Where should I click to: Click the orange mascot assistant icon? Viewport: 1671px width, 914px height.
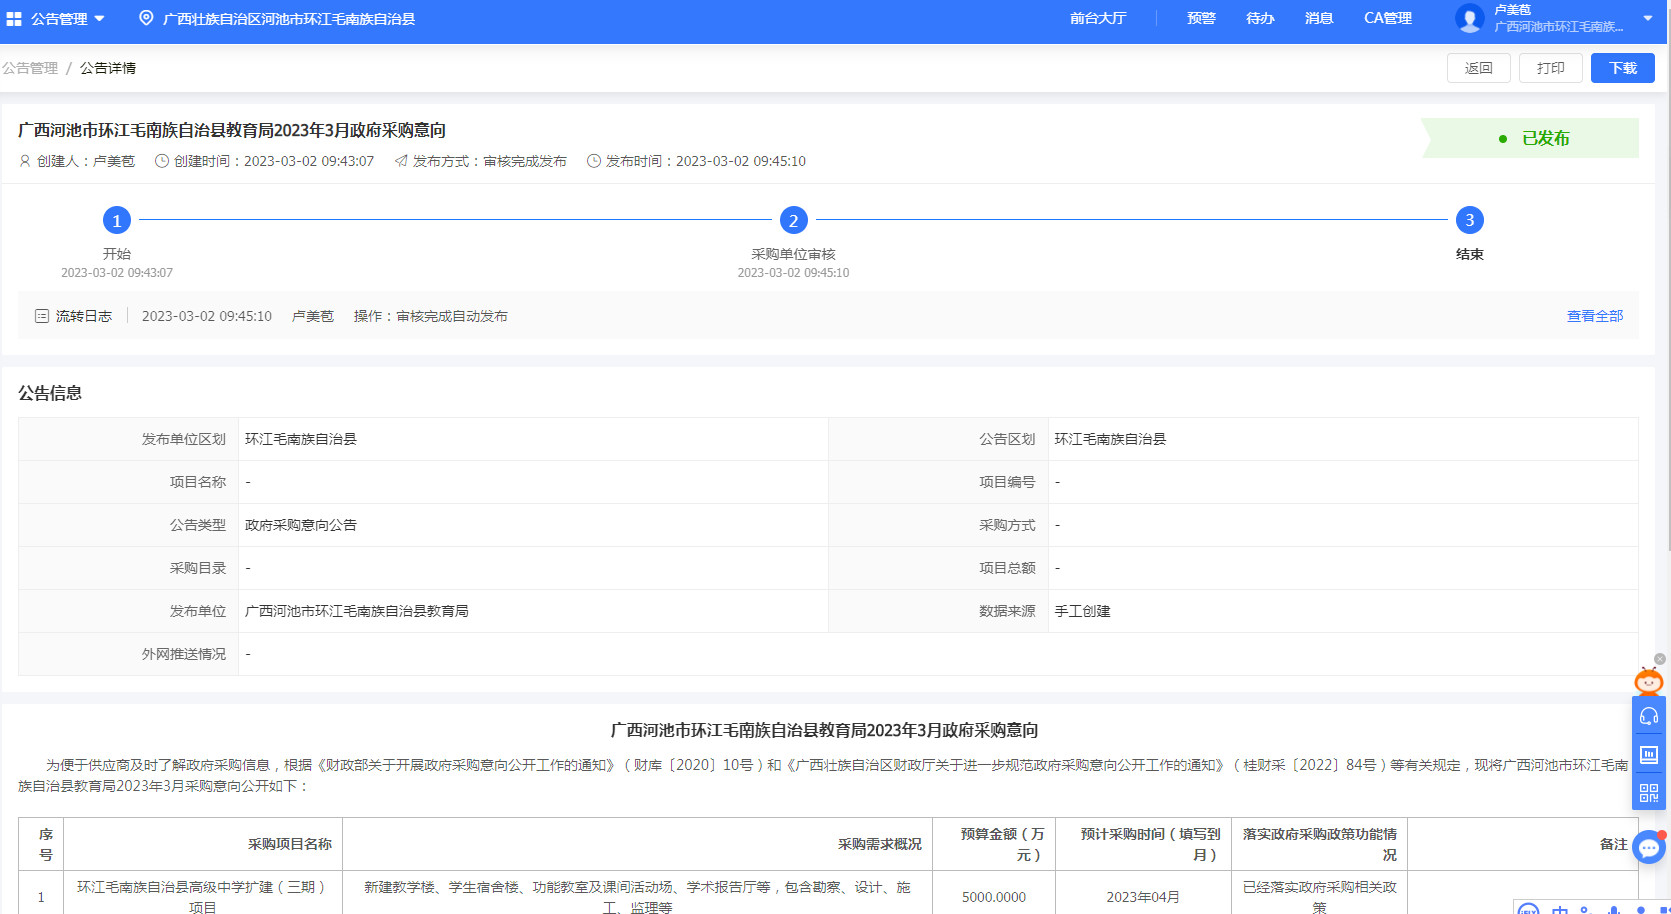[1648, 682]
